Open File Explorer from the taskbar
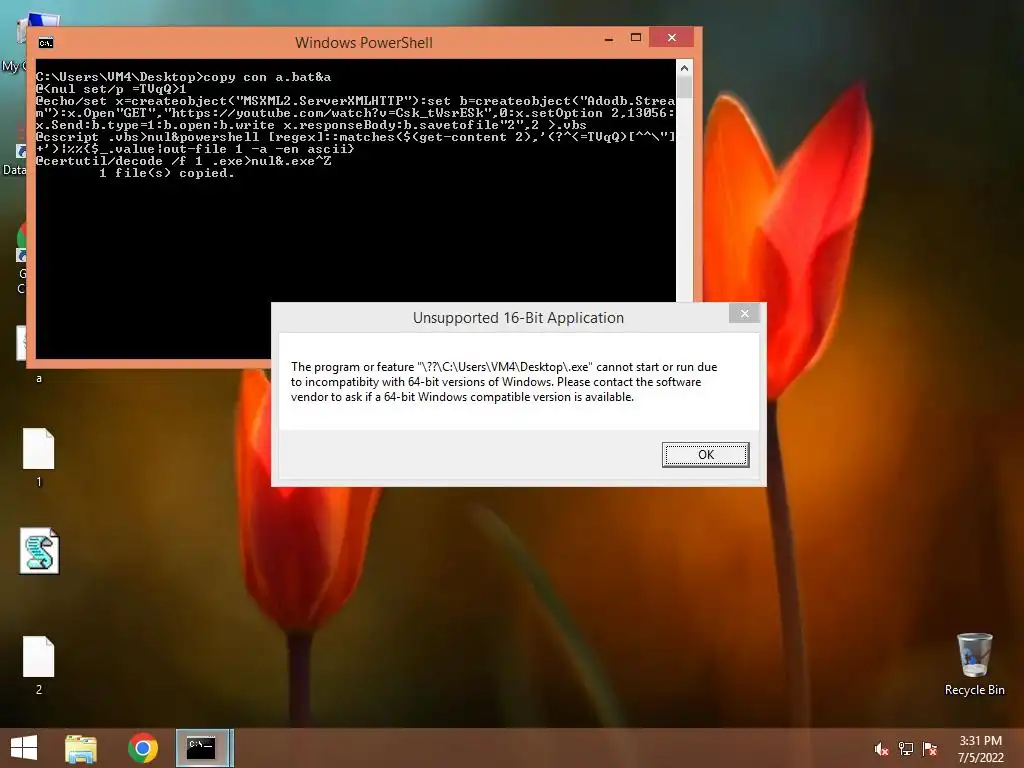The width and height of the screenshot is (1024, 768). [81, 748]
